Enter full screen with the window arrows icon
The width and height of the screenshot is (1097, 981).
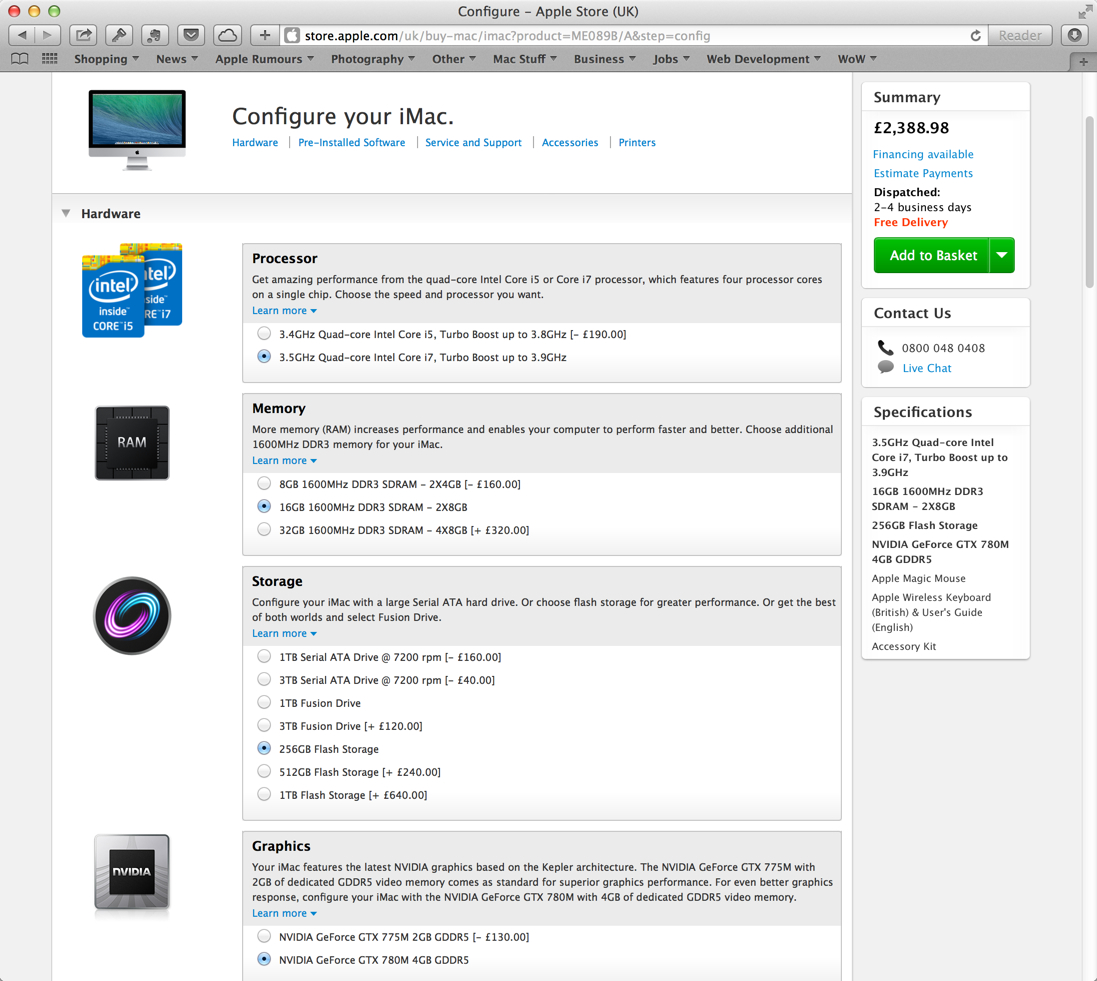pyautogui.click(x=1084, y=11)
